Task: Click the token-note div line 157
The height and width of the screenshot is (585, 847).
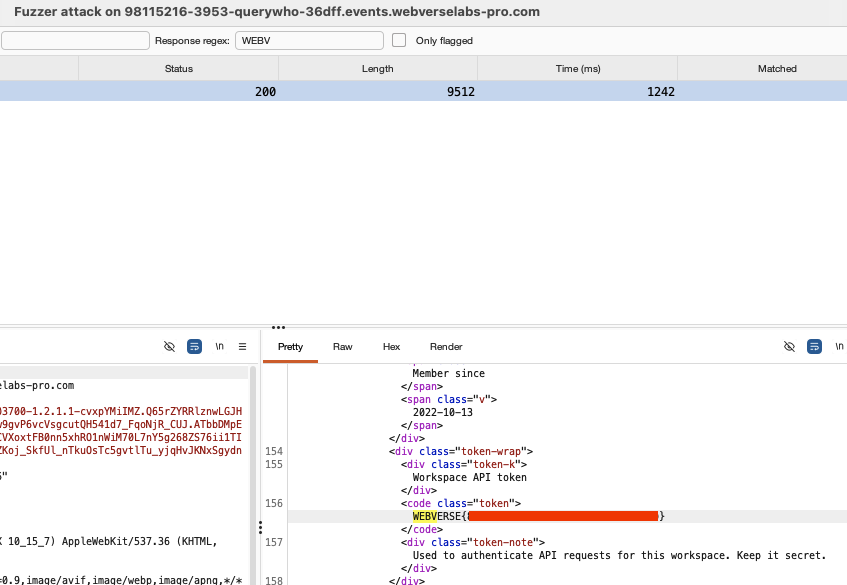Action: [473, 542]
